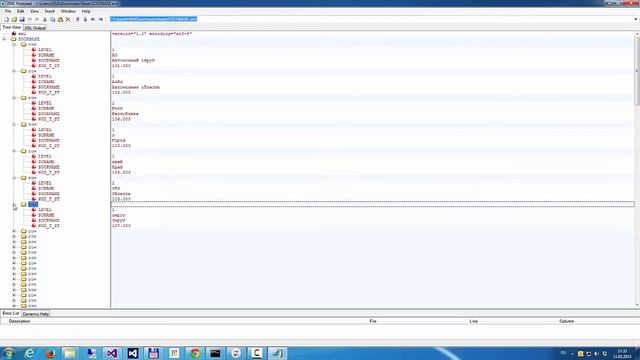Click the Nudge Down toolbar icon
Image resolution: width=640 pixels, height=360 pixels.
coord(85,19)
